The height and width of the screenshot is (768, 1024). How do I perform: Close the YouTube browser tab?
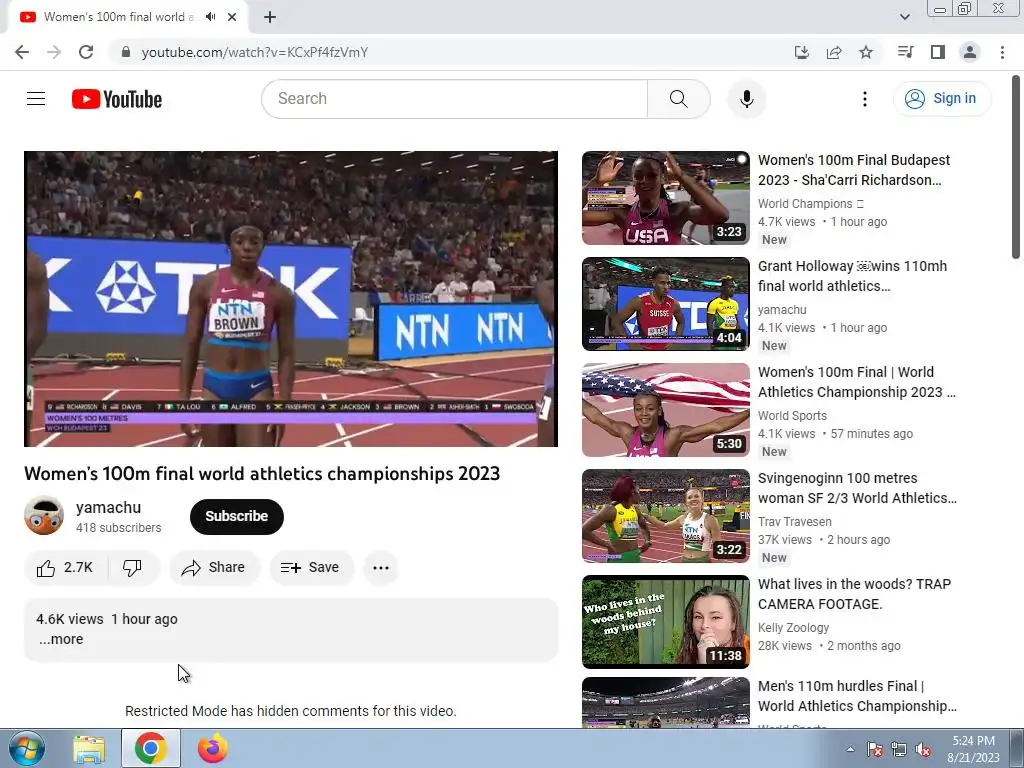pyautogui.click(x=232, y=17)
